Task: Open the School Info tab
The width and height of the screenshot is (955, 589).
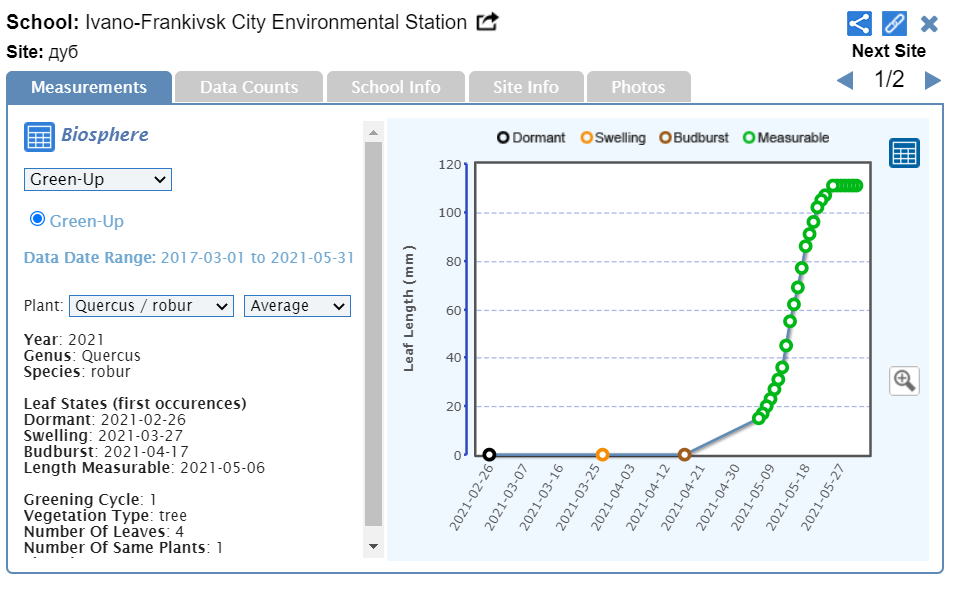Action: tap(395, 87)
